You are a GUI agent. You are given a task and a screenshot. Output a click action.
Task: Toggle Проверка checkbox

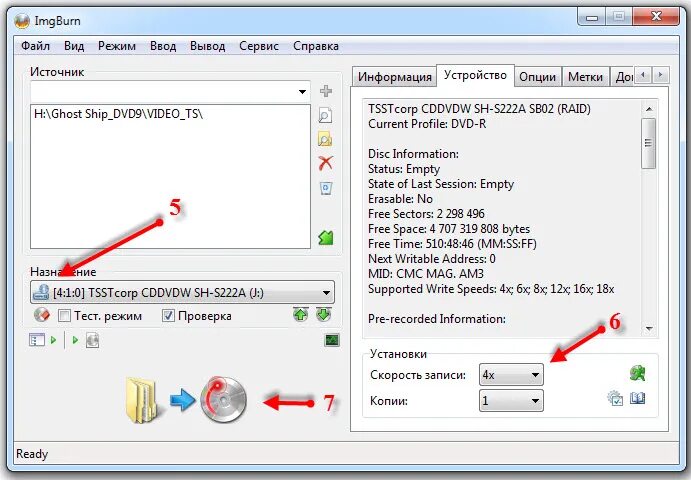pos(168,316)
